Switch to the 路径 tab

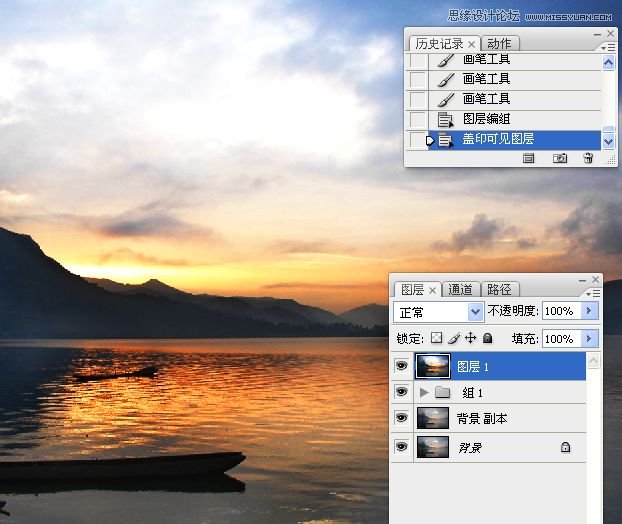pos(499,290)
